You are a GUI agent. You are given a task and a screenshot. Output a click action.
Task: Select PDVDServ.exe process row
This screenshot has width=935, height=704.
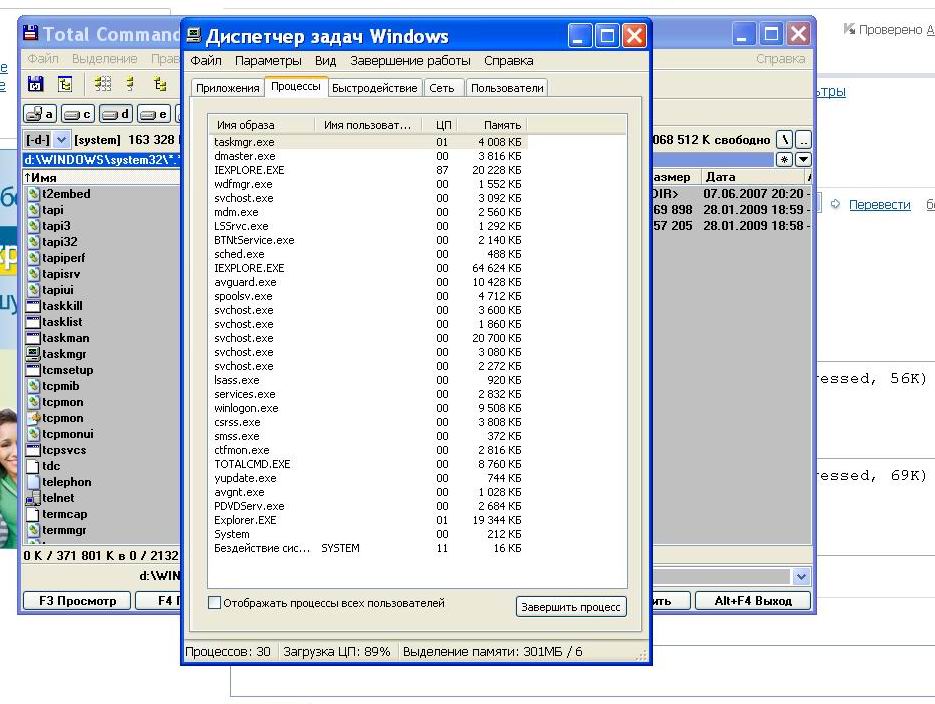click(369, 506)
